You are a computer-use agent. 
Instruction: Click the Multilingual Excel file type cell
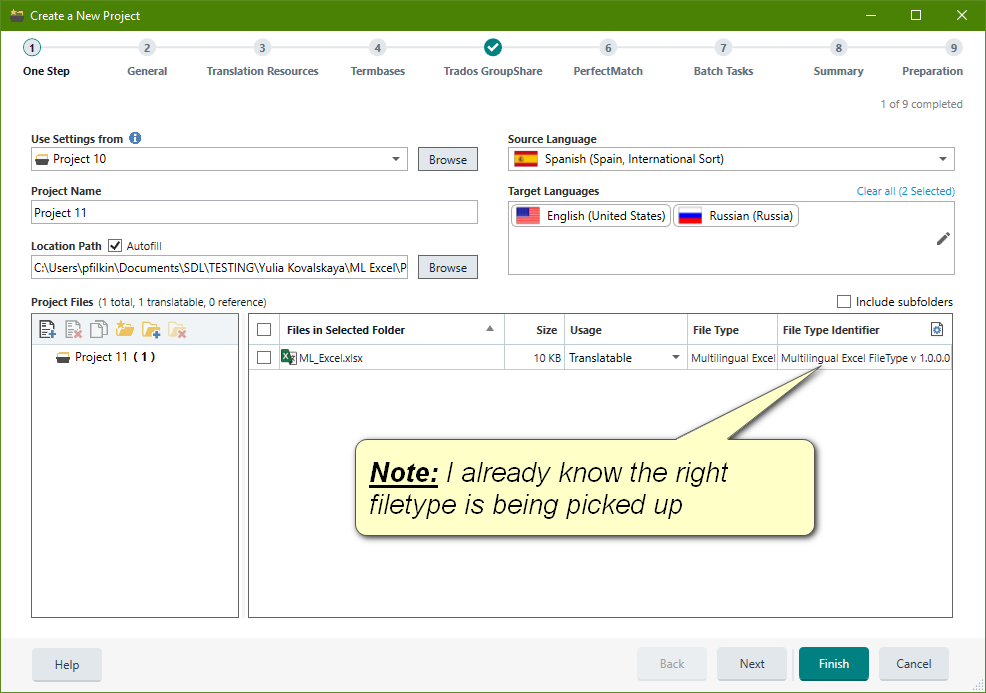tap(733, 358)
